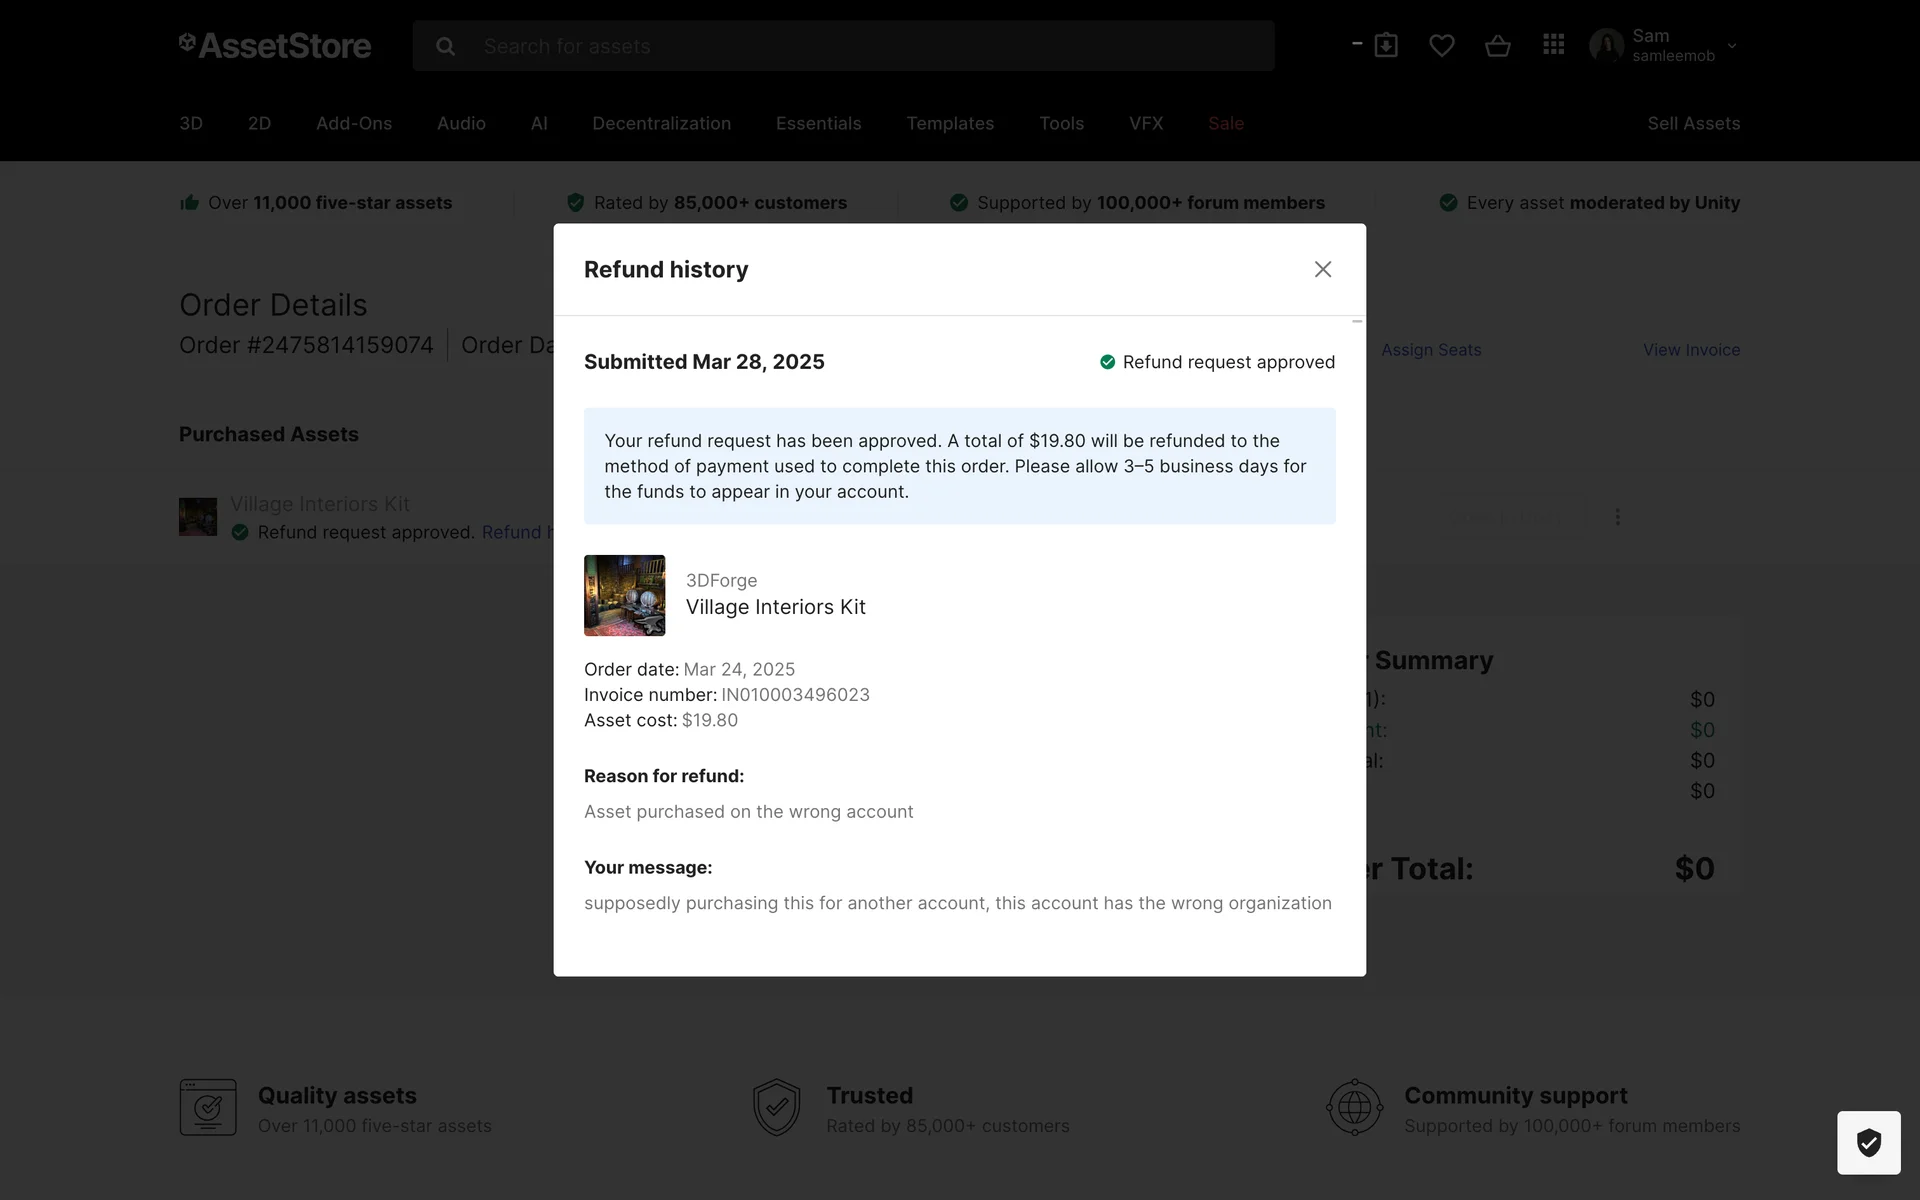
Task: Expand the Sam account dropdown
Action: [x=1732, y=46]
